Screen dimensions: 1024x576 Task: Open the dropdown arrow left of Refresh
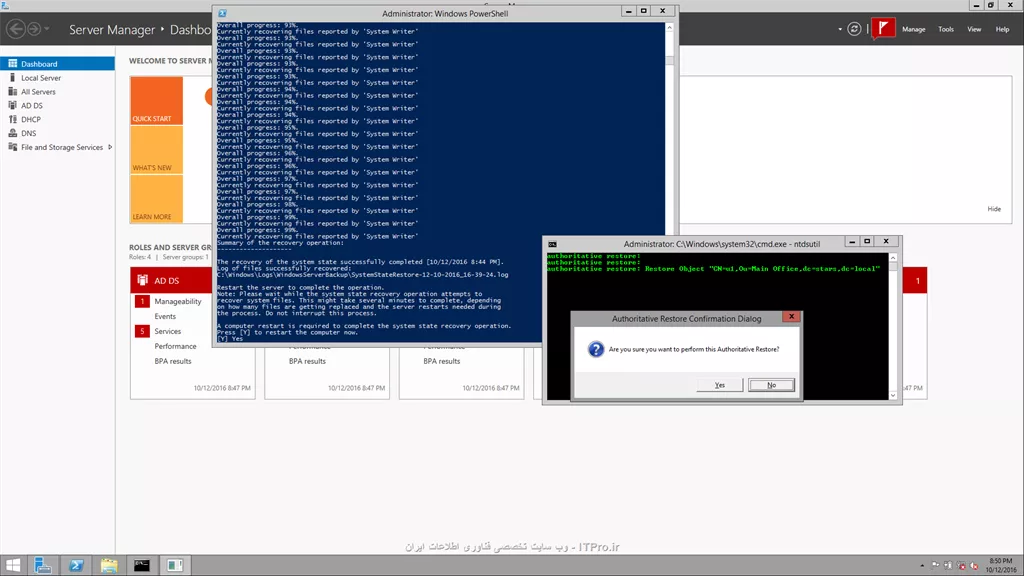[840, 29]
